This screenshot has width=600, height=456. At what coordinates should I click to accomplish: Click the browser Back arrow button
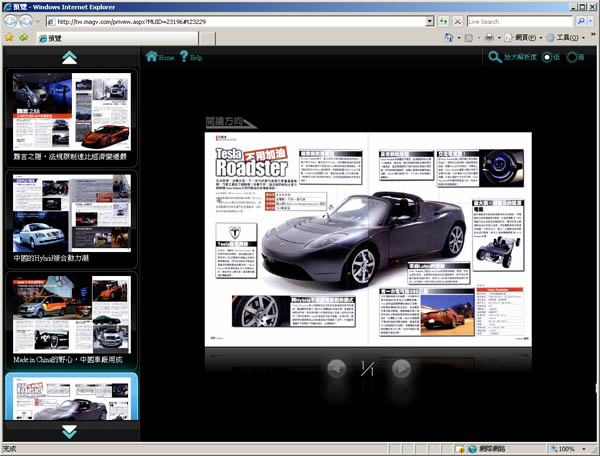pyautogui.click(x=11, y=21)
